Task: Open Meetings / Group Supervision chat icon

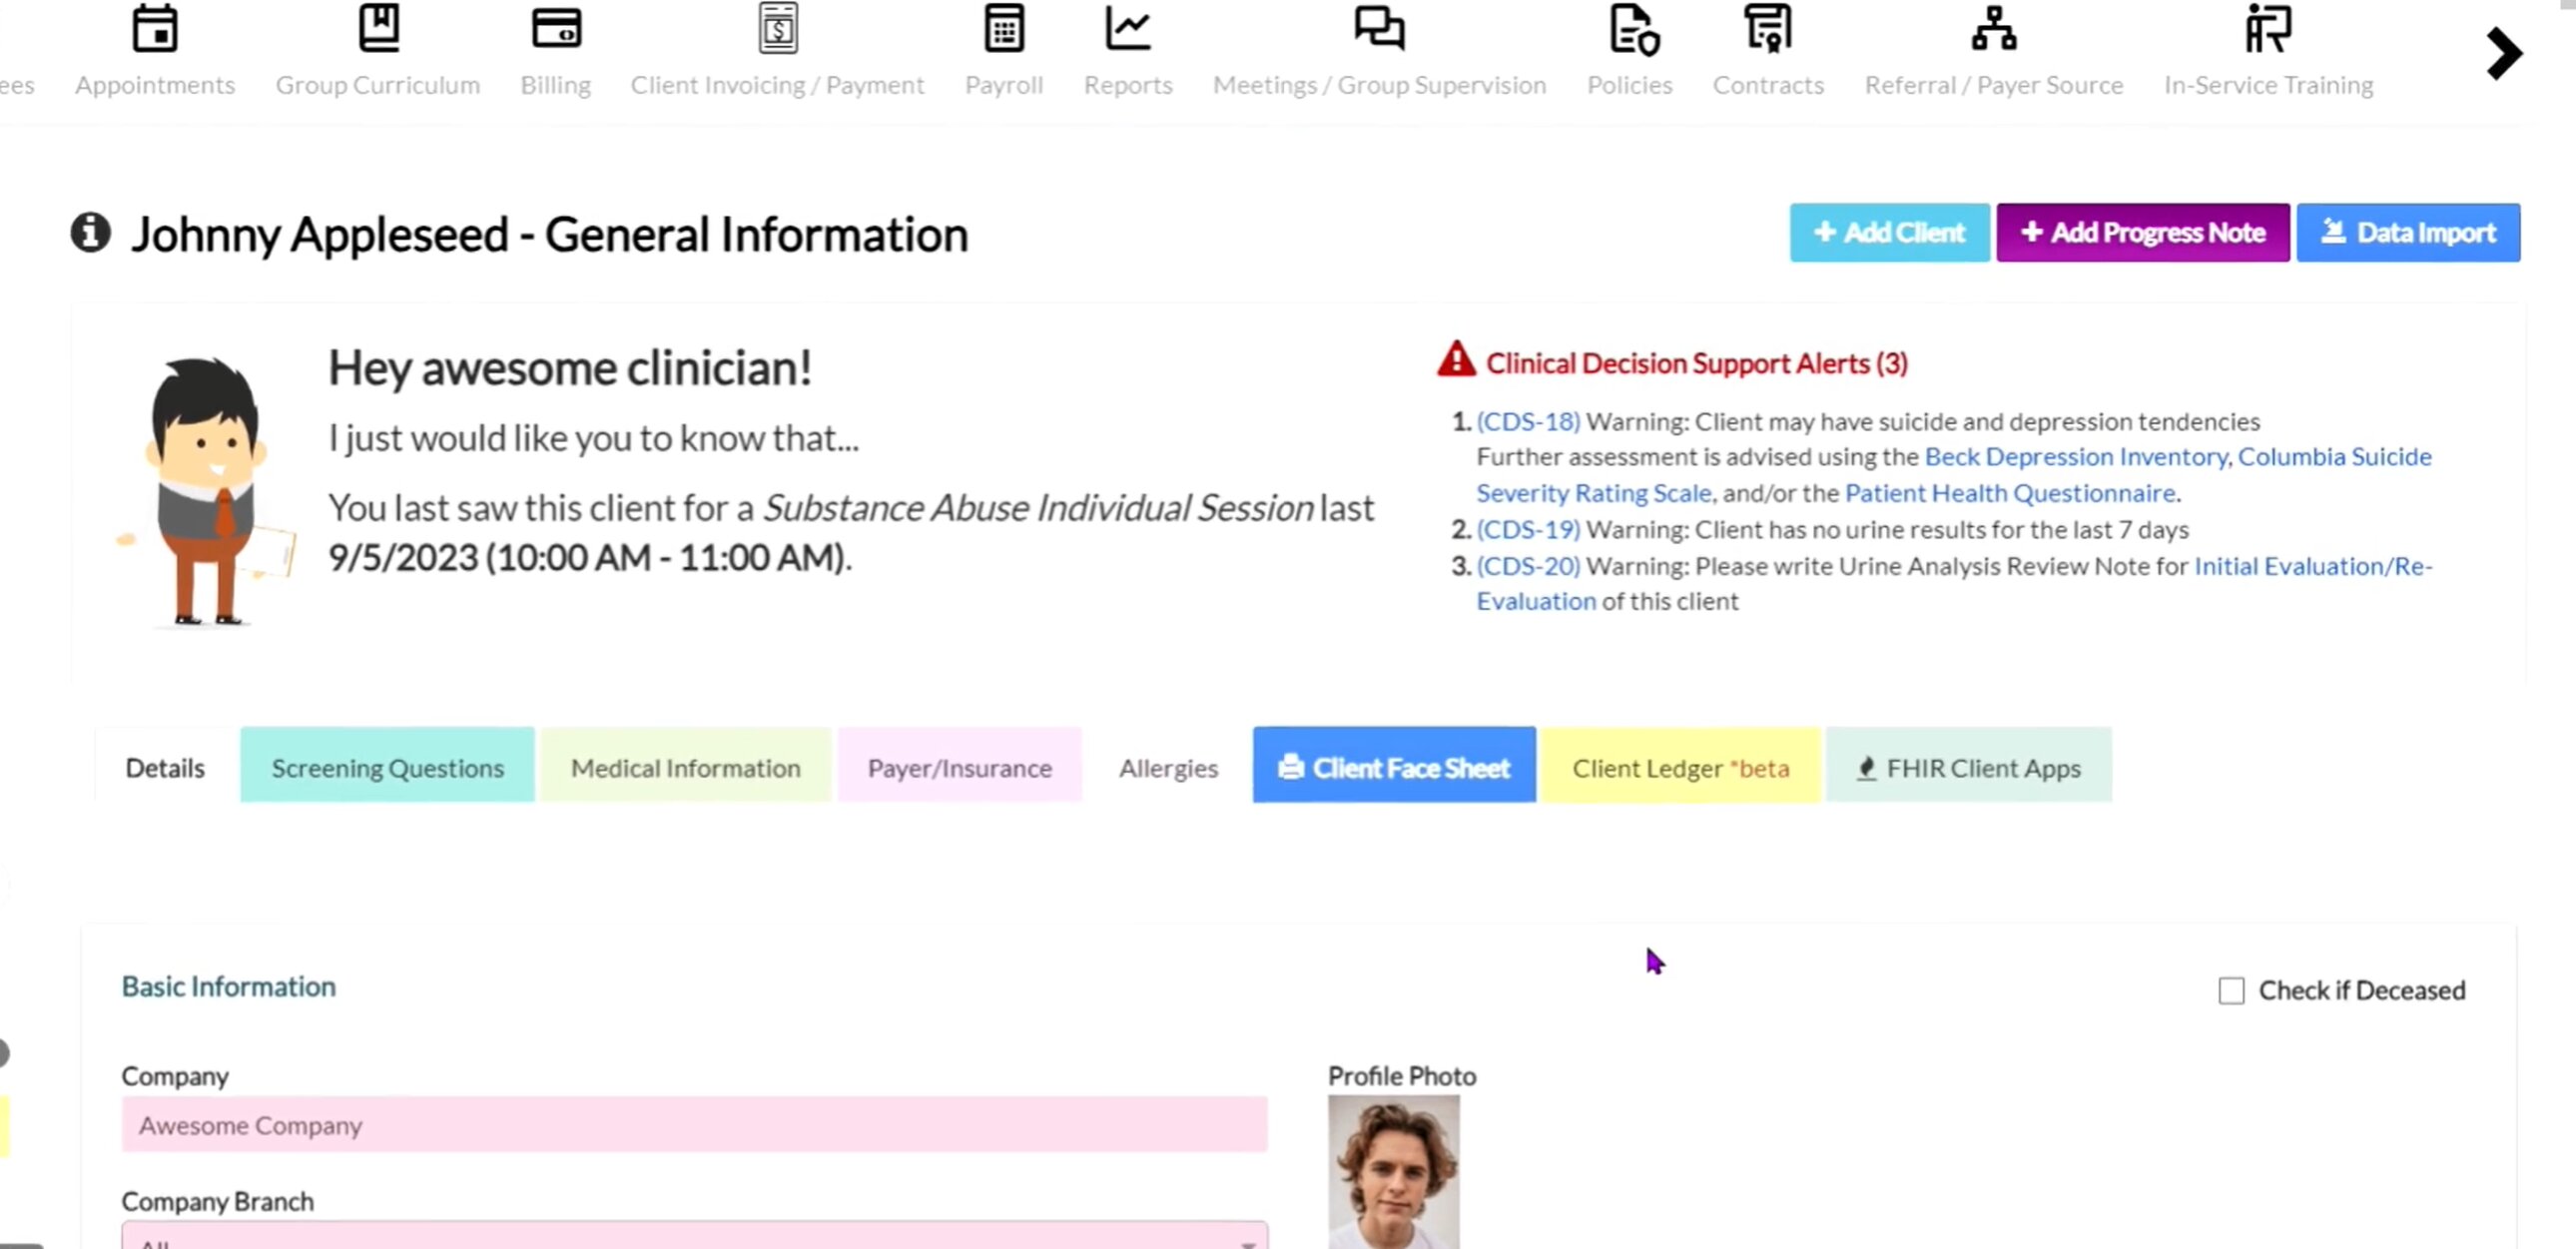Action: coord(1379,28)
